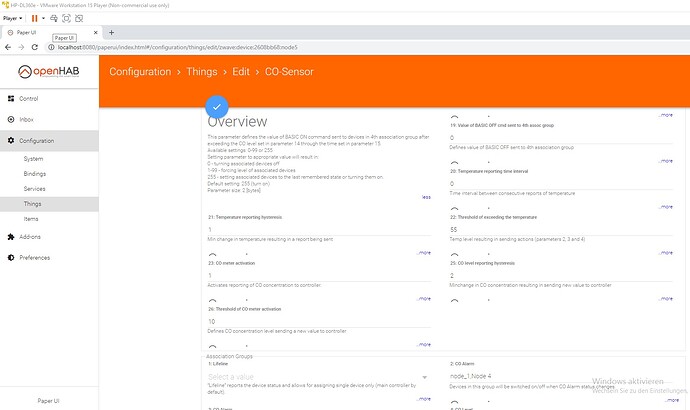Expand more for CO meter activation
Image resolution: width=690 pixels, height=410 pixels.
(x=424, y=299)
